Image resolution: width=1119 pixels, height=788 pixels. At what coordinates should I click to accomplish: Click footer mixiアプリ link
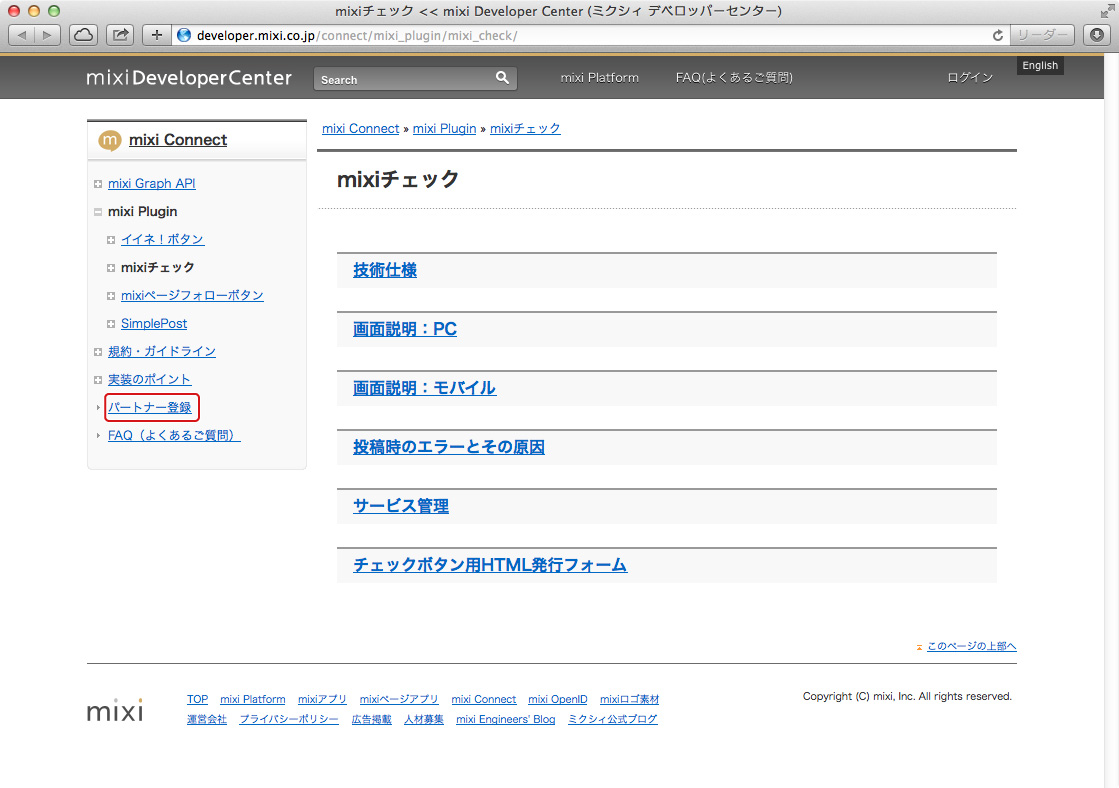(x=323, y=699)
